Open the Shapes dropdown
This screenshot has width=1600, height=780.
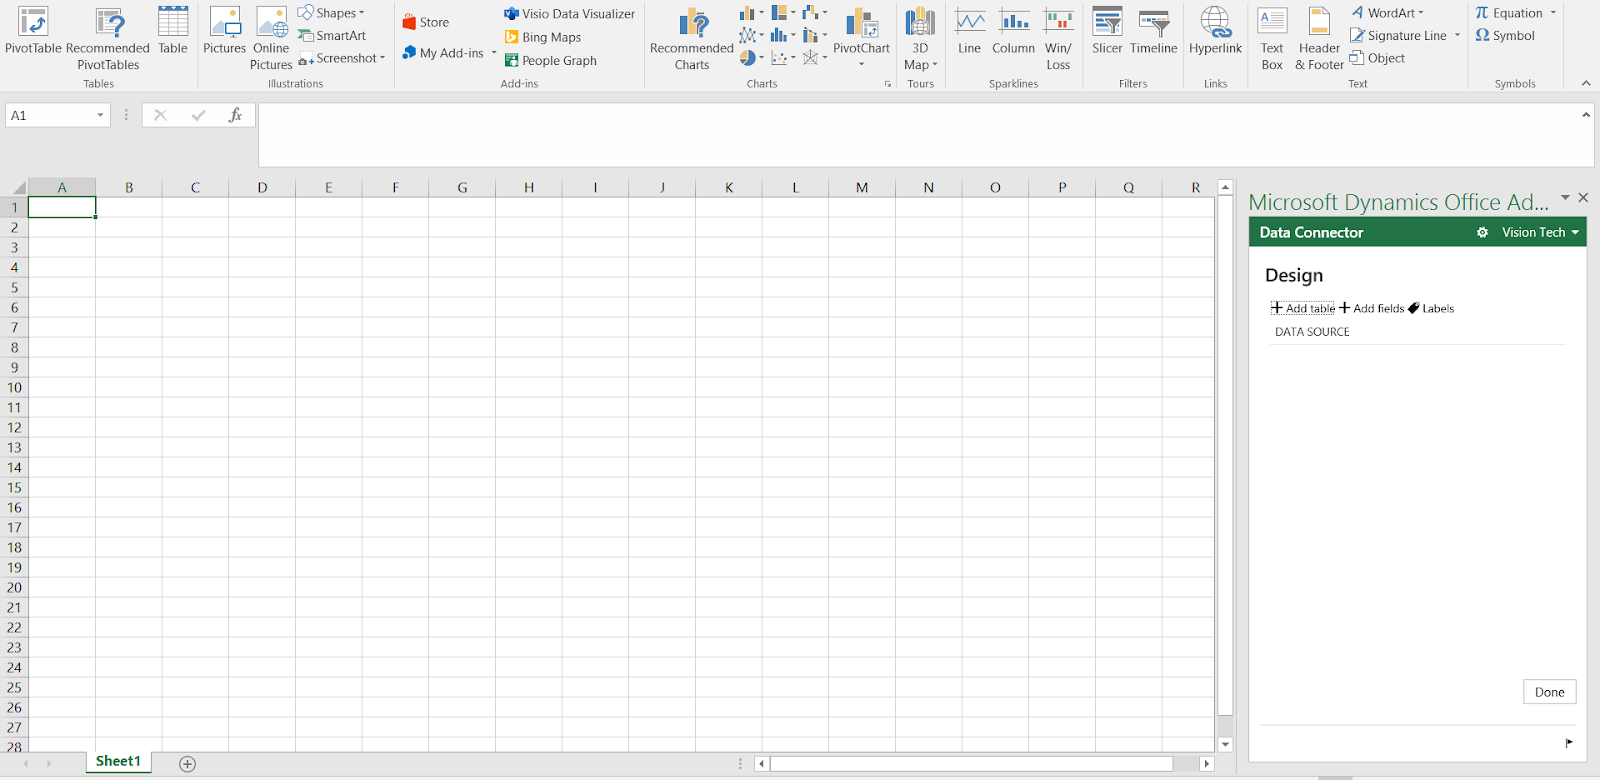click(x=331, y=13)
